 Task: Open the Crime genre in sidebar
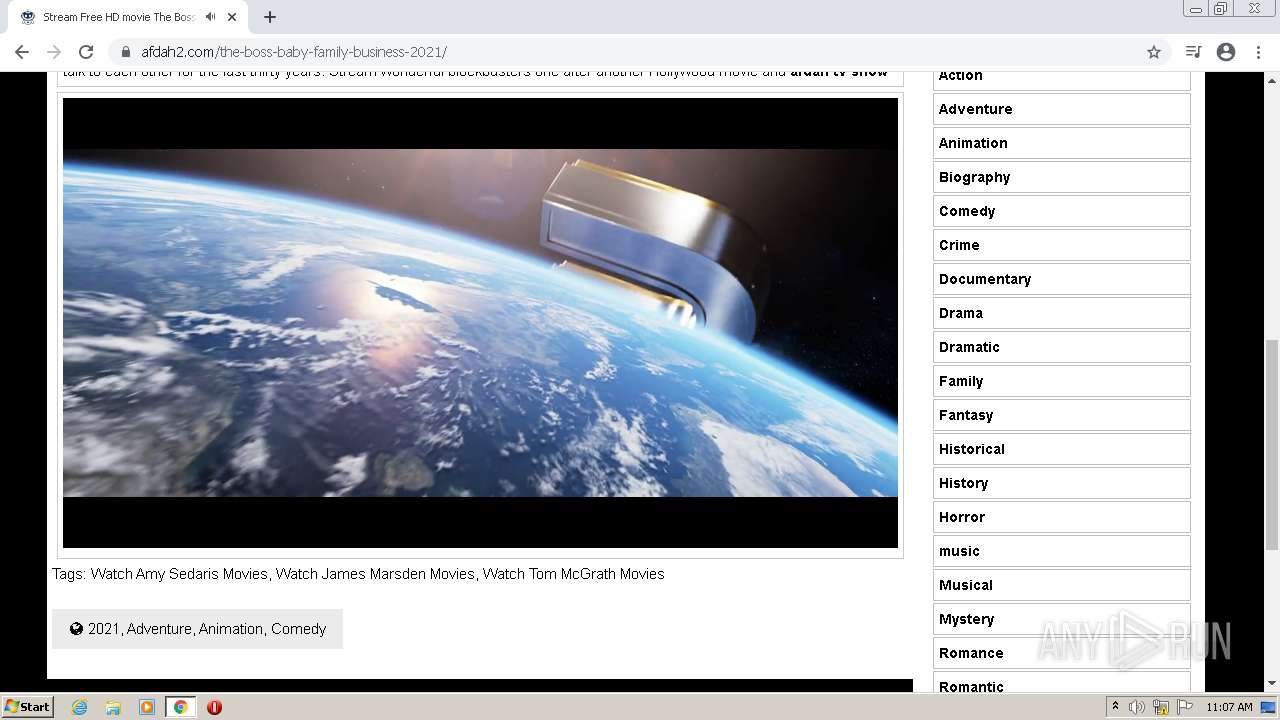1061,245
